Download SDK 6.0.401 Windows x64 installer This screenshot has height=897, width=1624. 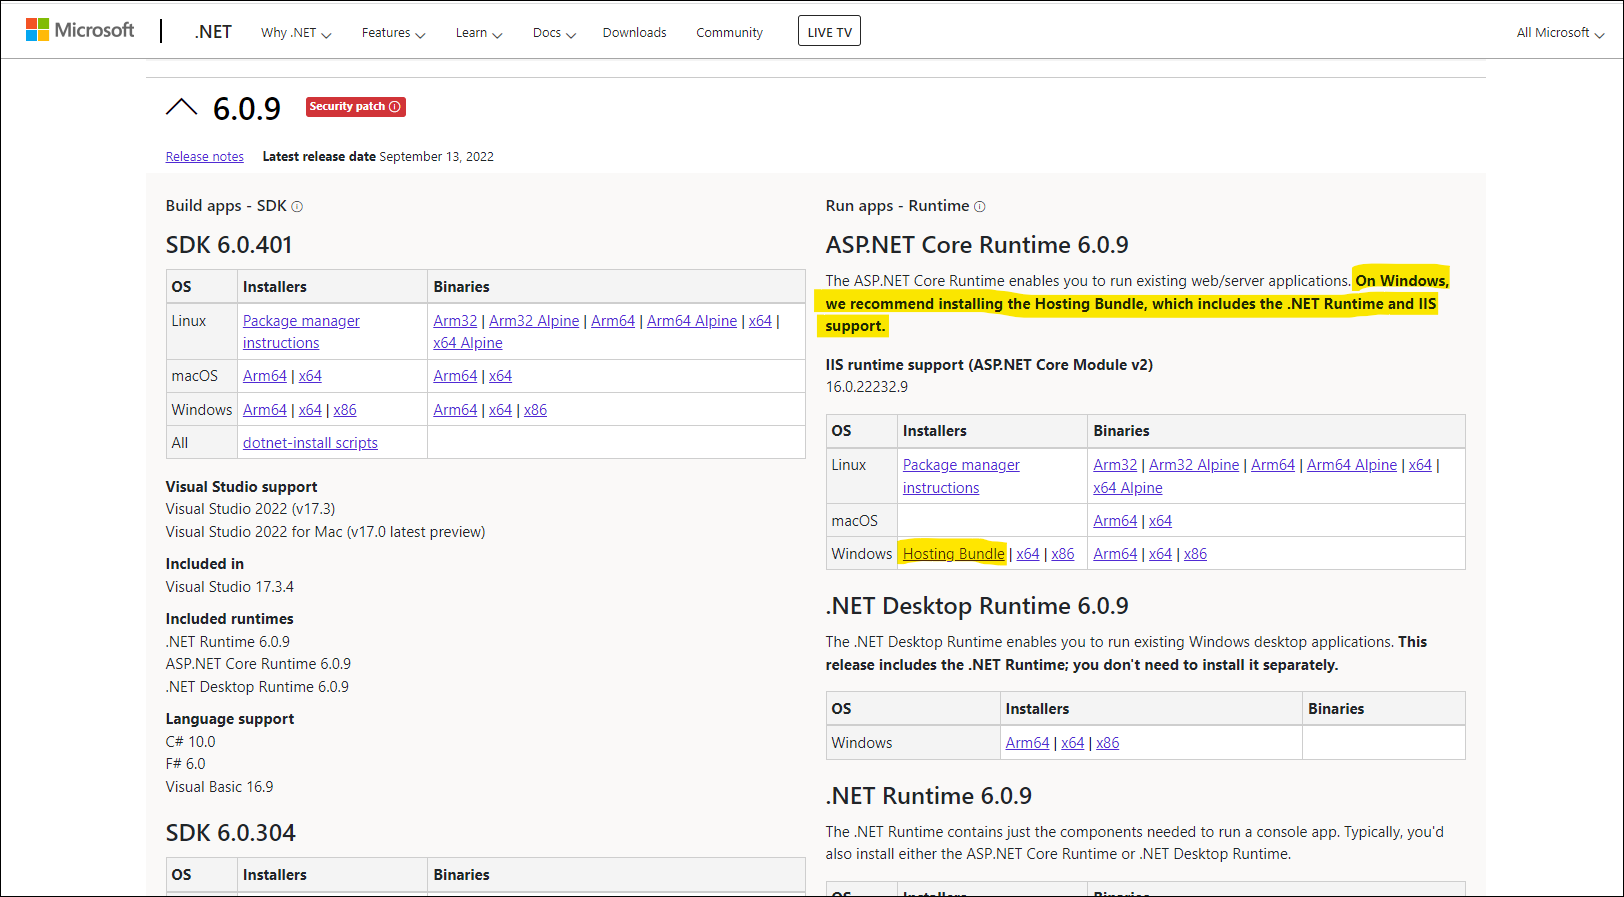pos(310,410)
